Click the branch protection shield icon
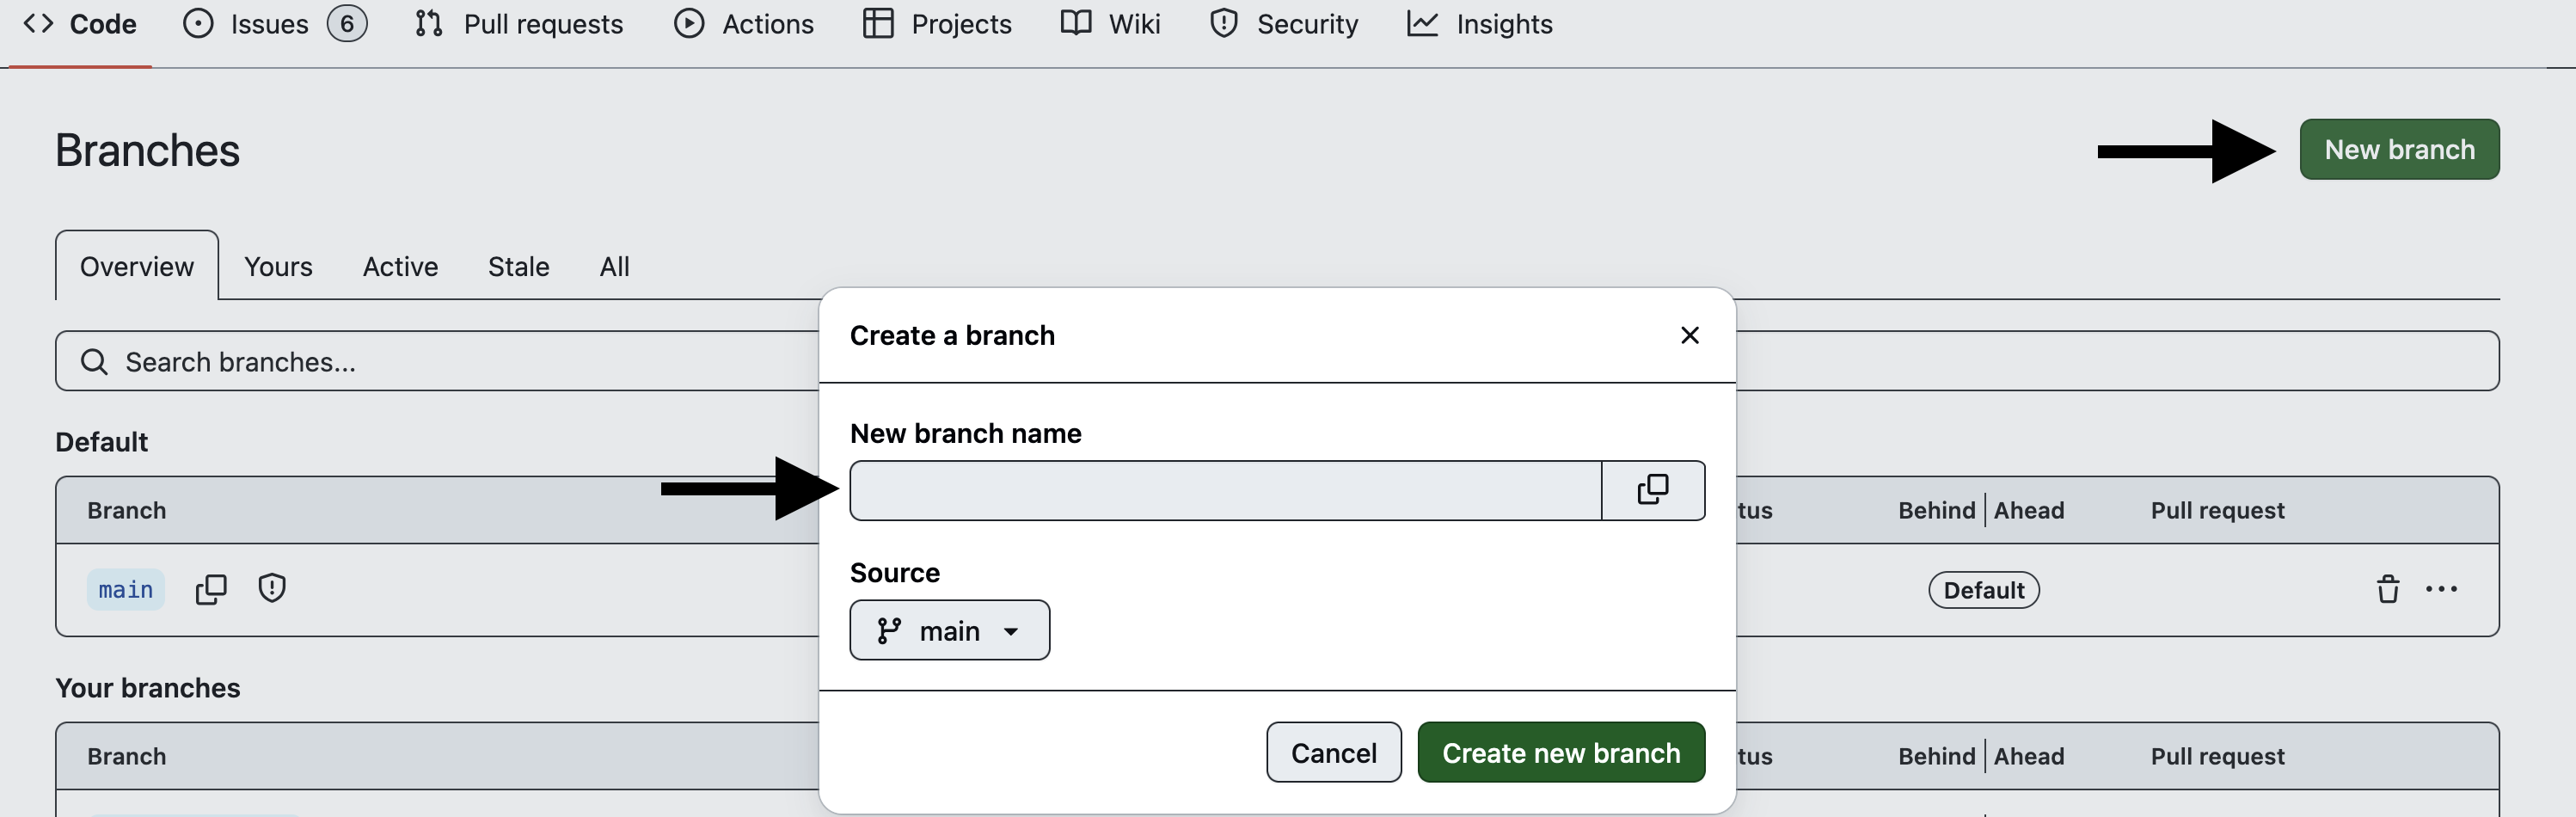The width and height of the screenshot is (2576, 817). [272, 588]
